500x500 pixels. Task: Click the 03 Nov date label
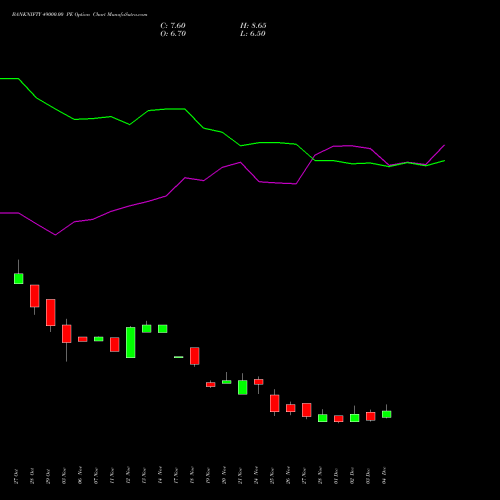tap(64, 476)
